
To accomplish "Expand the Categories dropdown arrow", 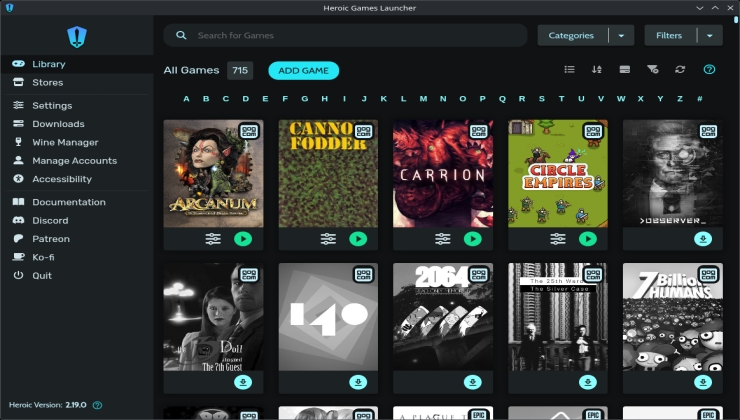I will click(x=620, y=36).
